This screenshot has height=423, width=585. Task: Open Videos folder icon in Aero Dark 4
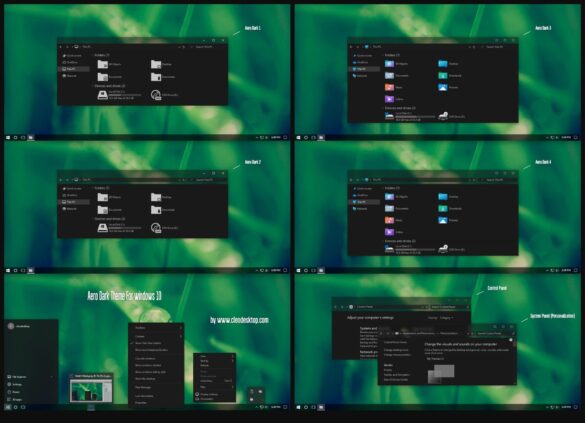(389, 232)
